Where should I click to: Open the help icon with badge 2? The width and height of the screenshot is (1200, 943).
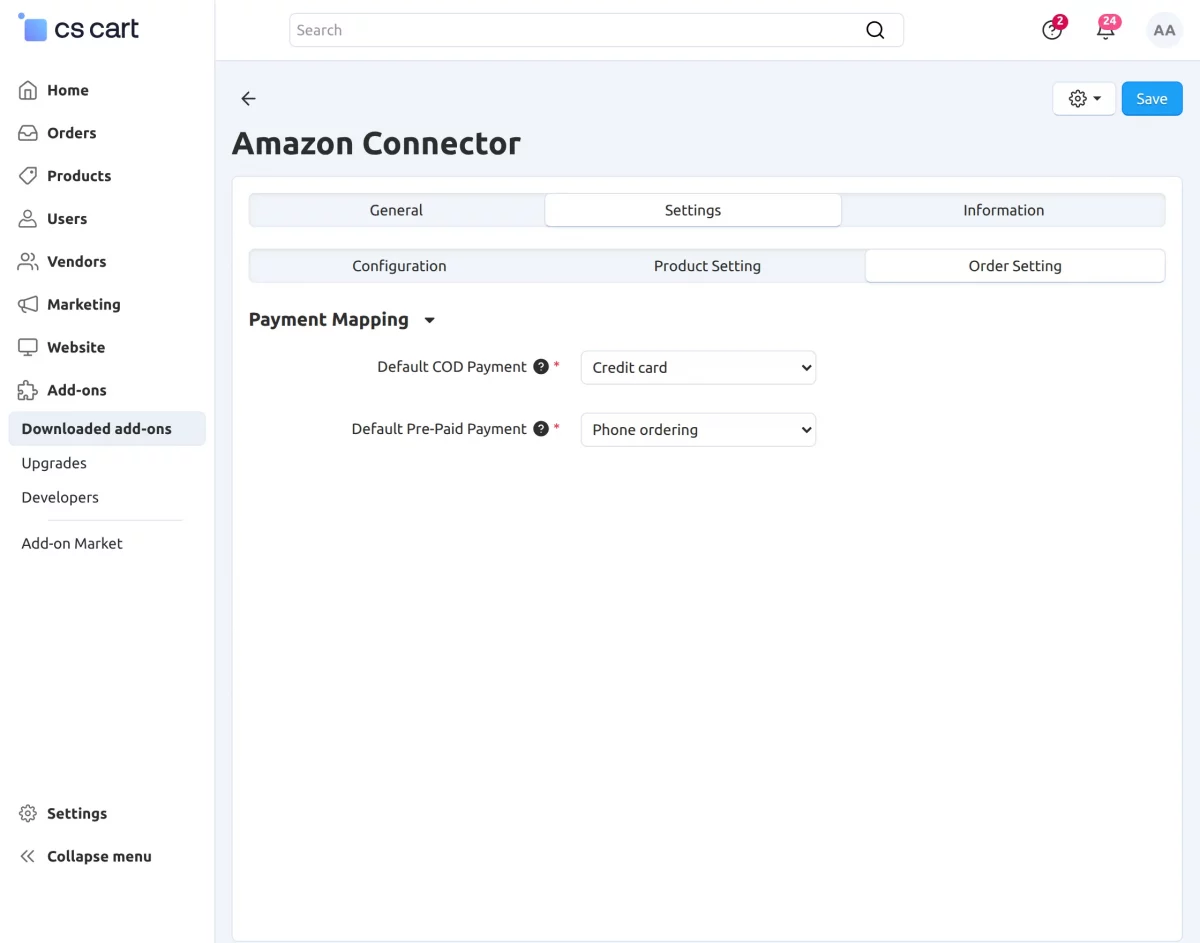(x=1052, y=29)
